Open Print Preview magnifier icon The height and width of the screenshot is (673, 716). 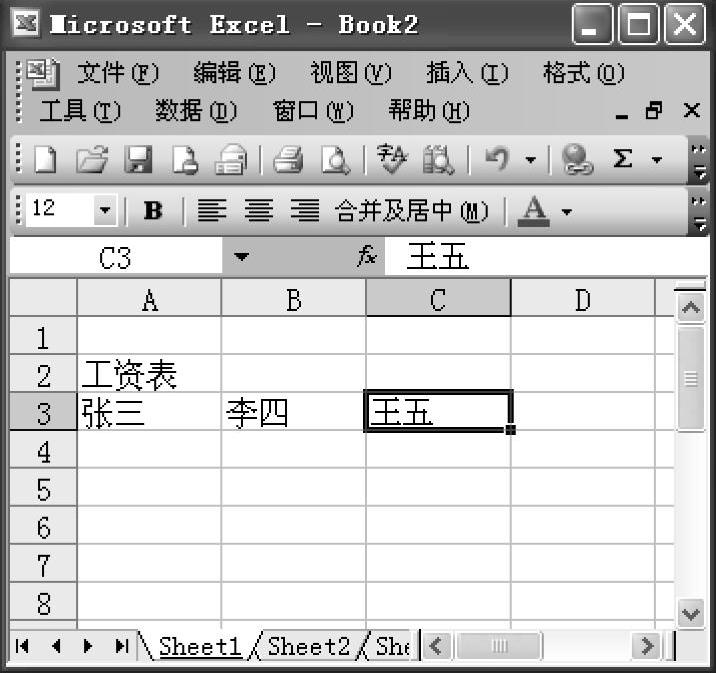(x=336, y=159)
